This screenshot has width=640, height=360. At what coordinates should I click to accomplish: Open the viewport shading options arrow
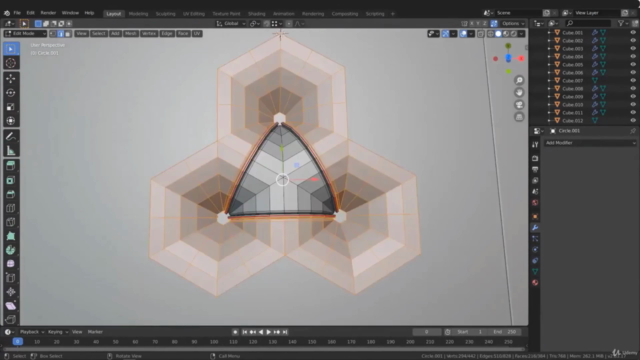522,34
